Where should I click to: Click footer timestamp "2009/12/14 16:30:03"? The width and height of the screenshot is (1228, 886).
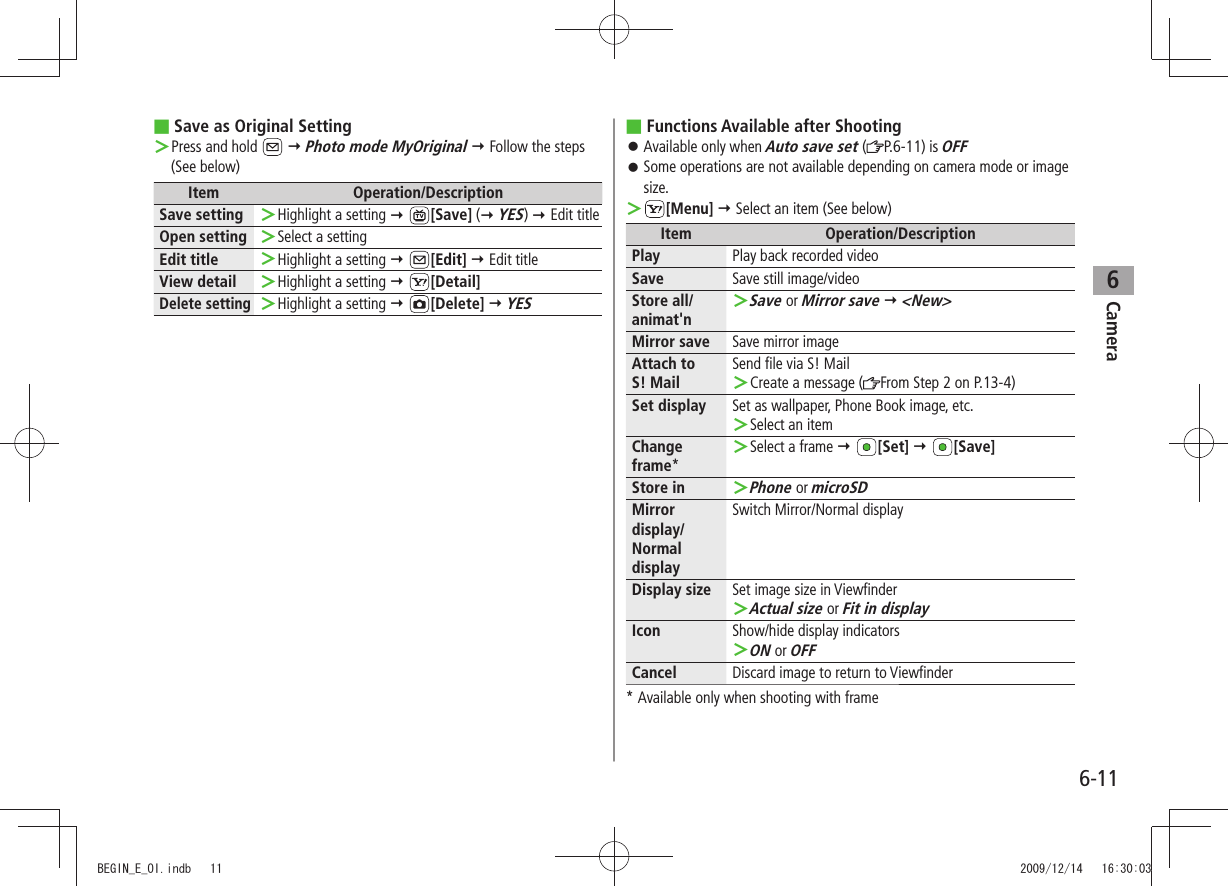coord(1086,869)
